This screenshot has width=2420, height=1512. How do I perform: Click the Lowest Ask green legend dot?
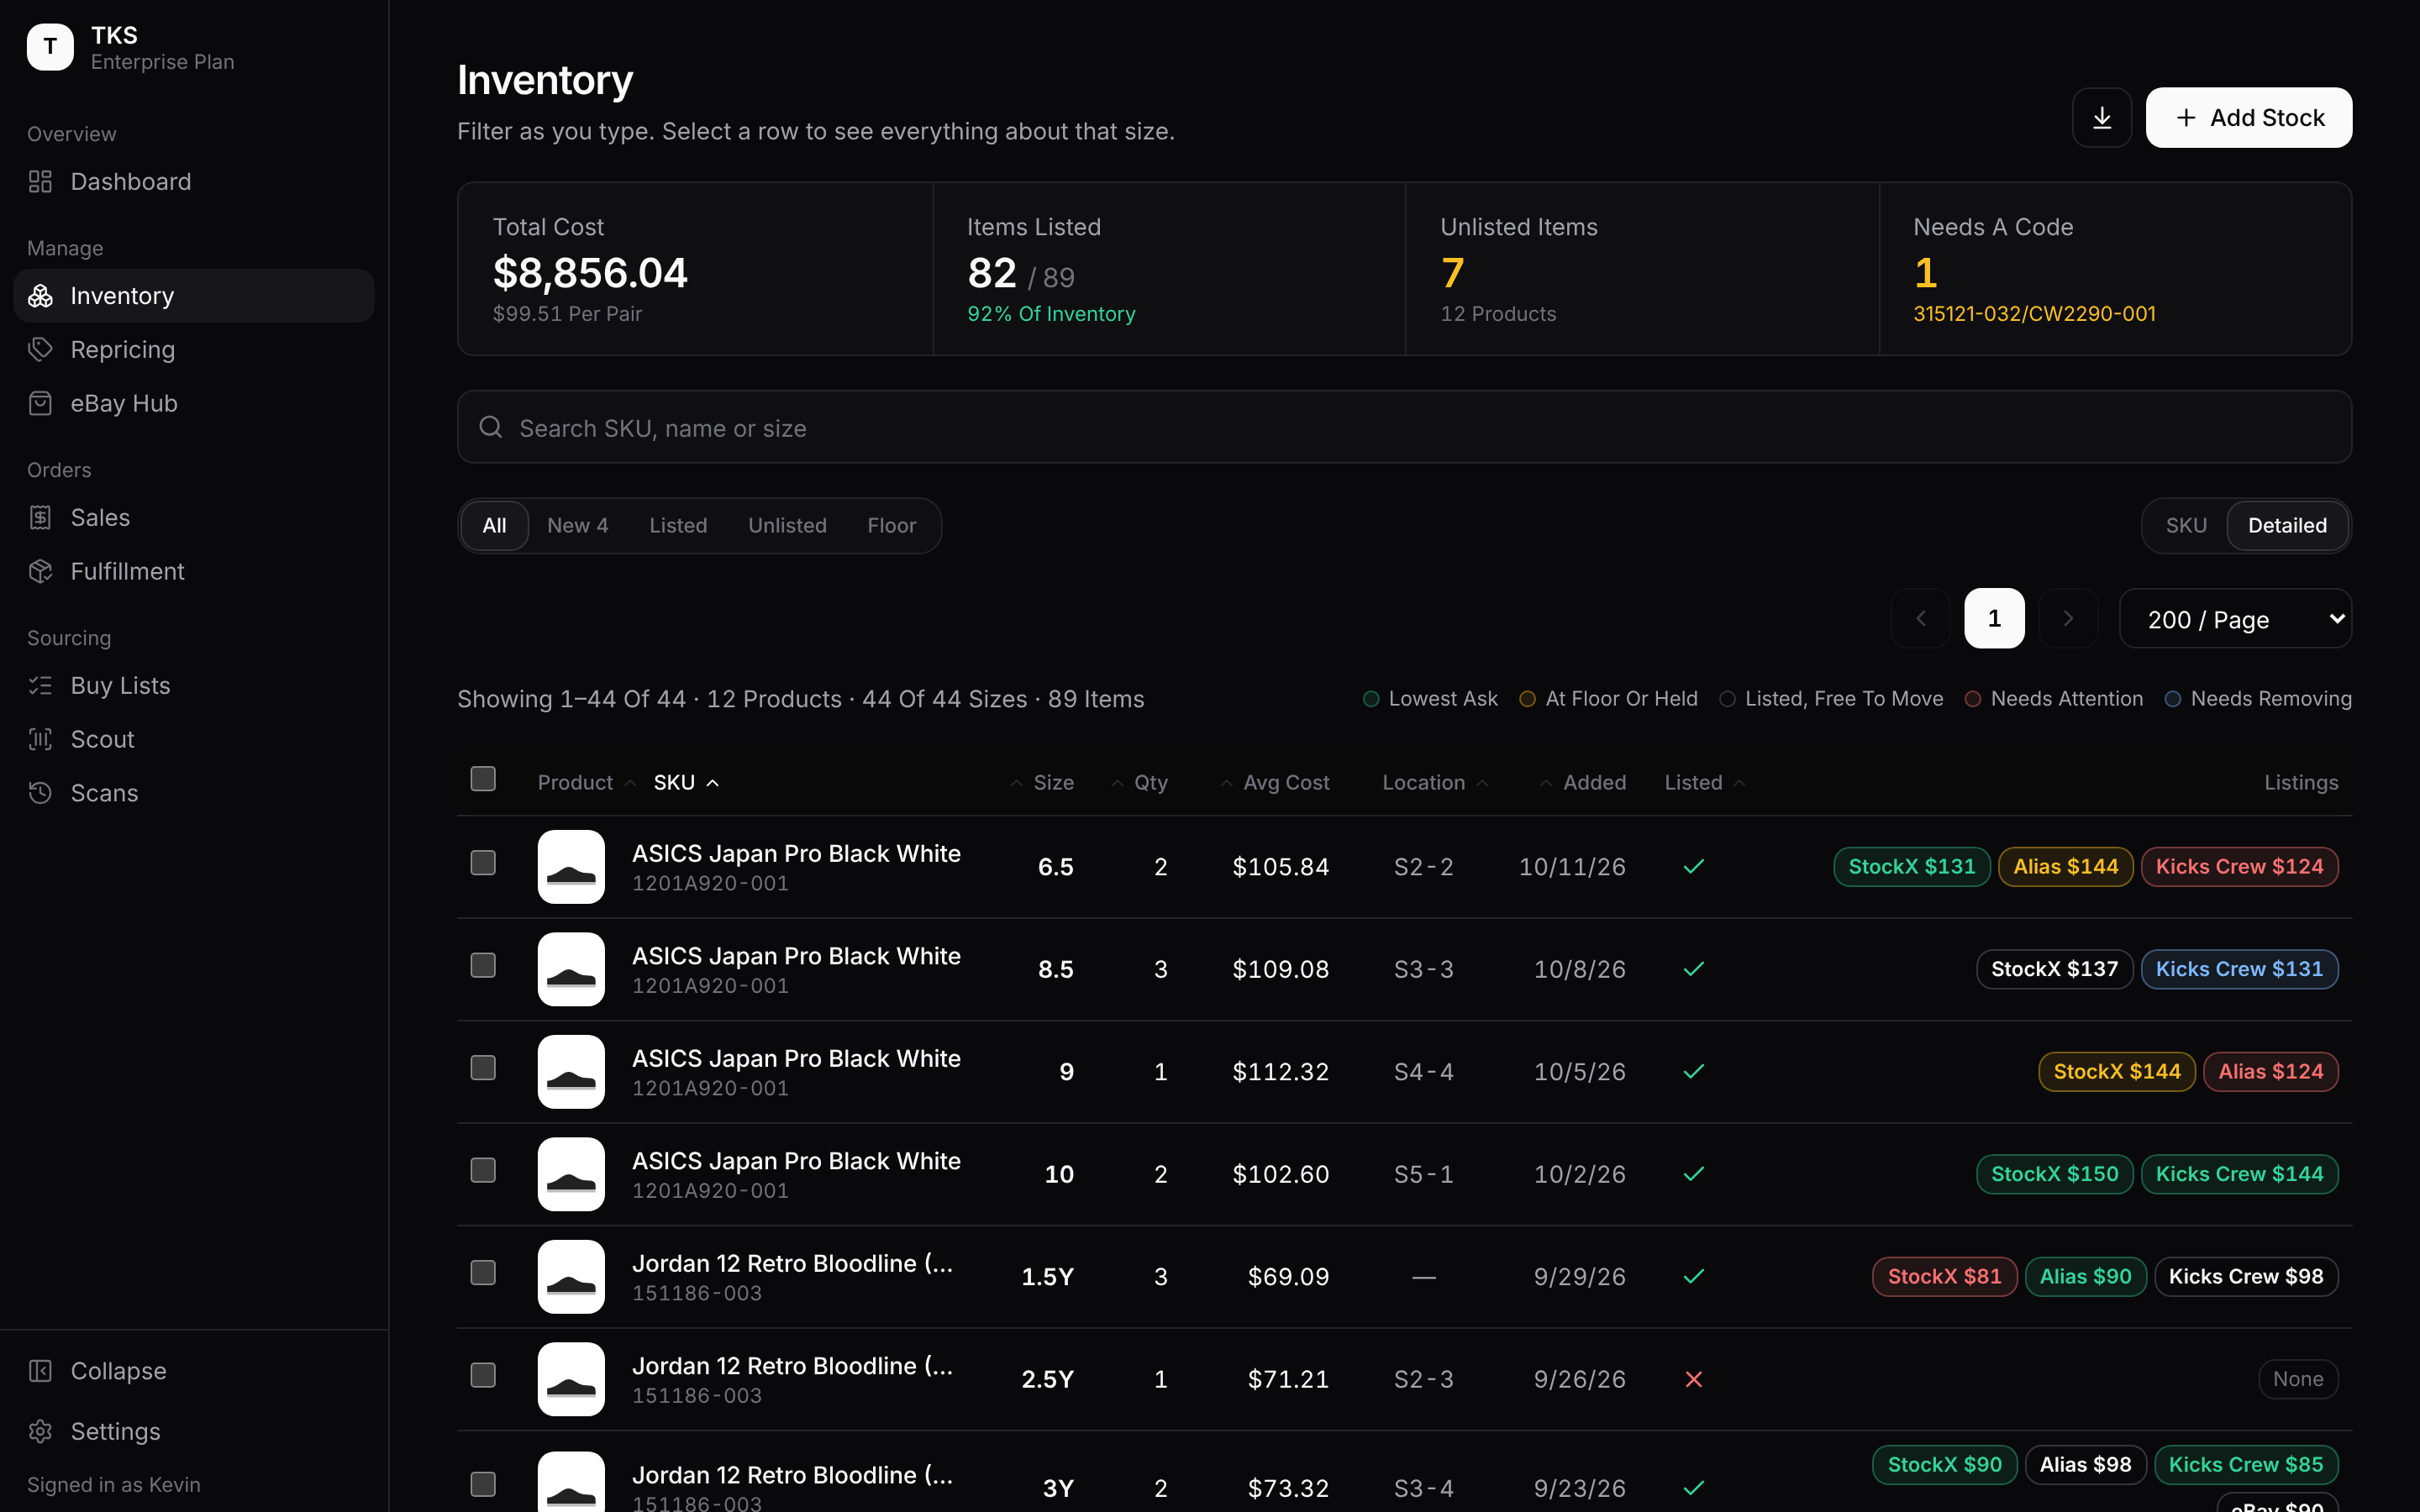pyautogui.click(x=1371, y=699)
